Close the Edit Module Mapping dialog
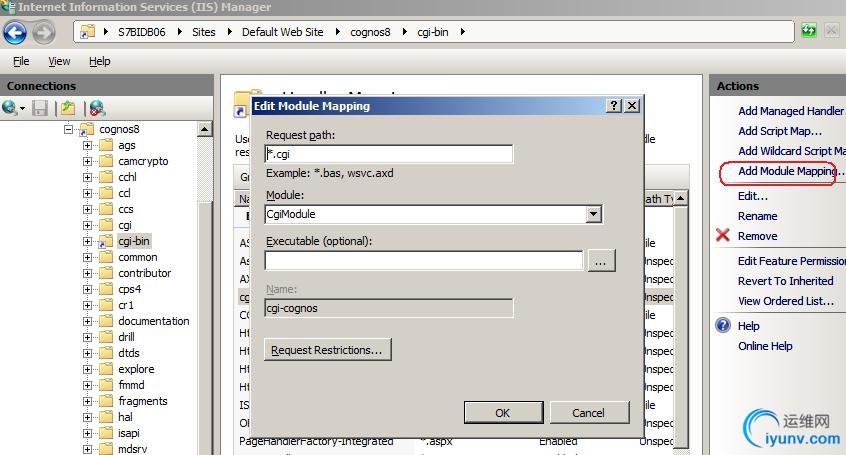Viewport: 846px width, 455px height. pos(632,105)
